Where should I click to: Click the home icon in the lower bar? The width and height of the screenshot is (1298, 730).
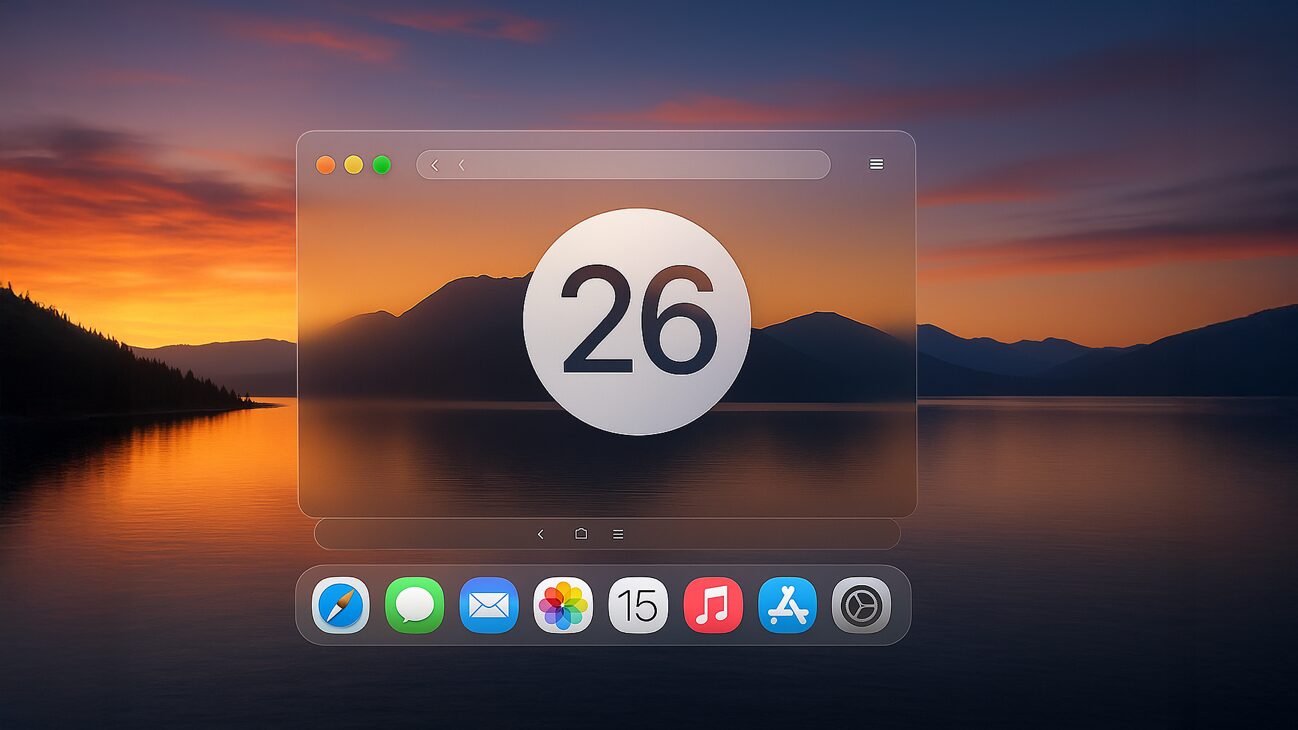pyautogui.click(x=581, y=534)
